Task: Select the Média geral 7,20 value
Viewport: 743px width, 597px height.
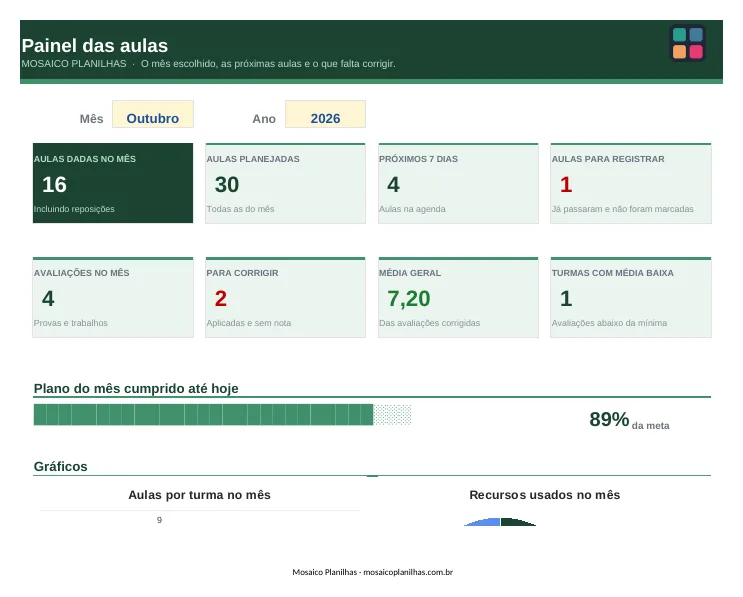Action: [x=408, y=299]
